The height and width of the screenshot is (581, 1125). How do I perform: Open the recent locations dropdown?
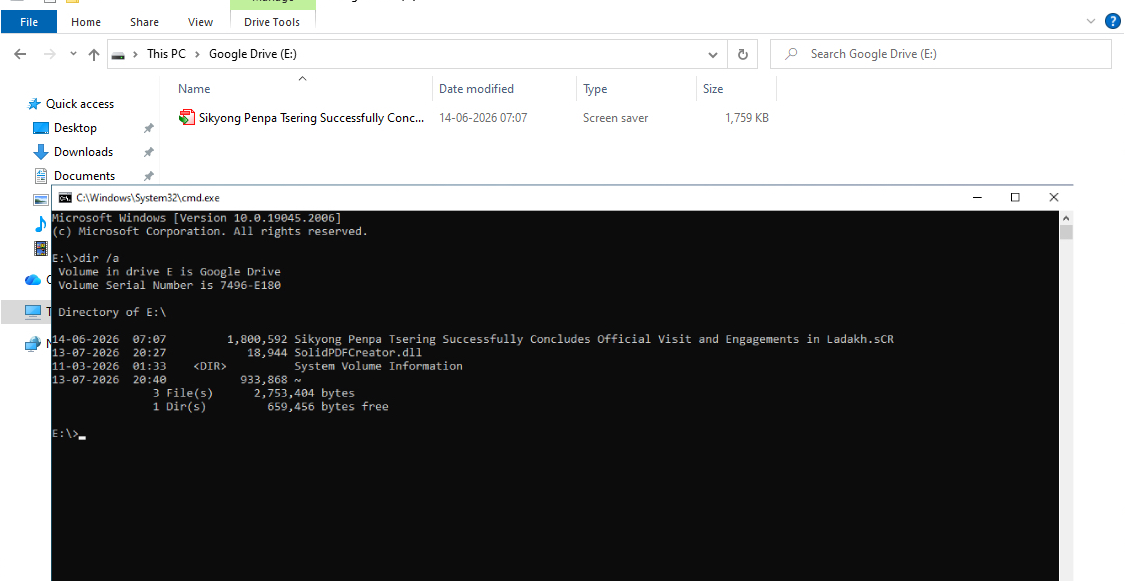73,54
